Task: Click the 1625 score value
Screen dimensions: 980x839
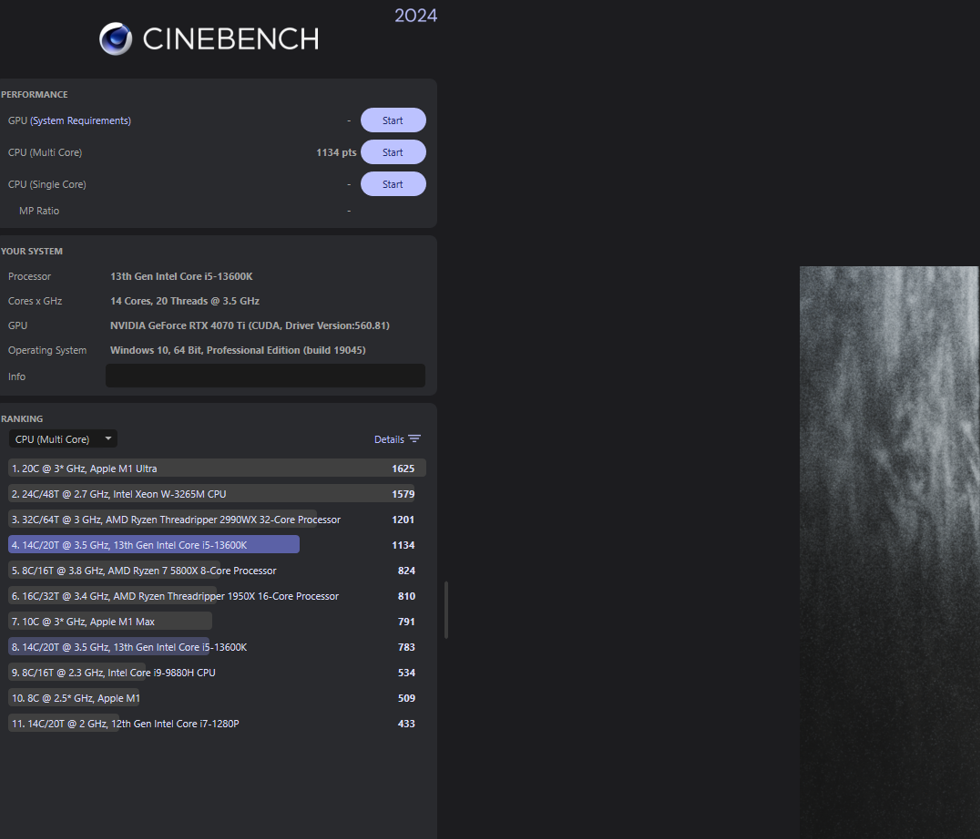Action: pyautogui.click(x=403, y=468)
